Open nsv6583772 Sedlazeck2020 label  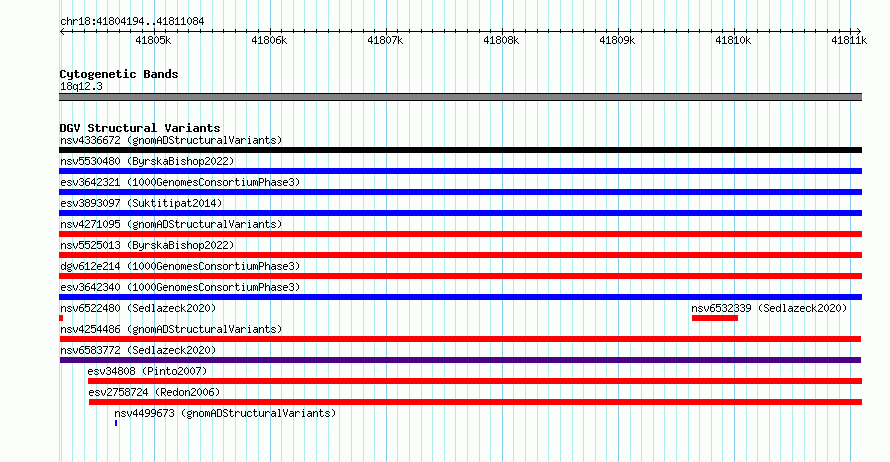(x=138, y=350)
